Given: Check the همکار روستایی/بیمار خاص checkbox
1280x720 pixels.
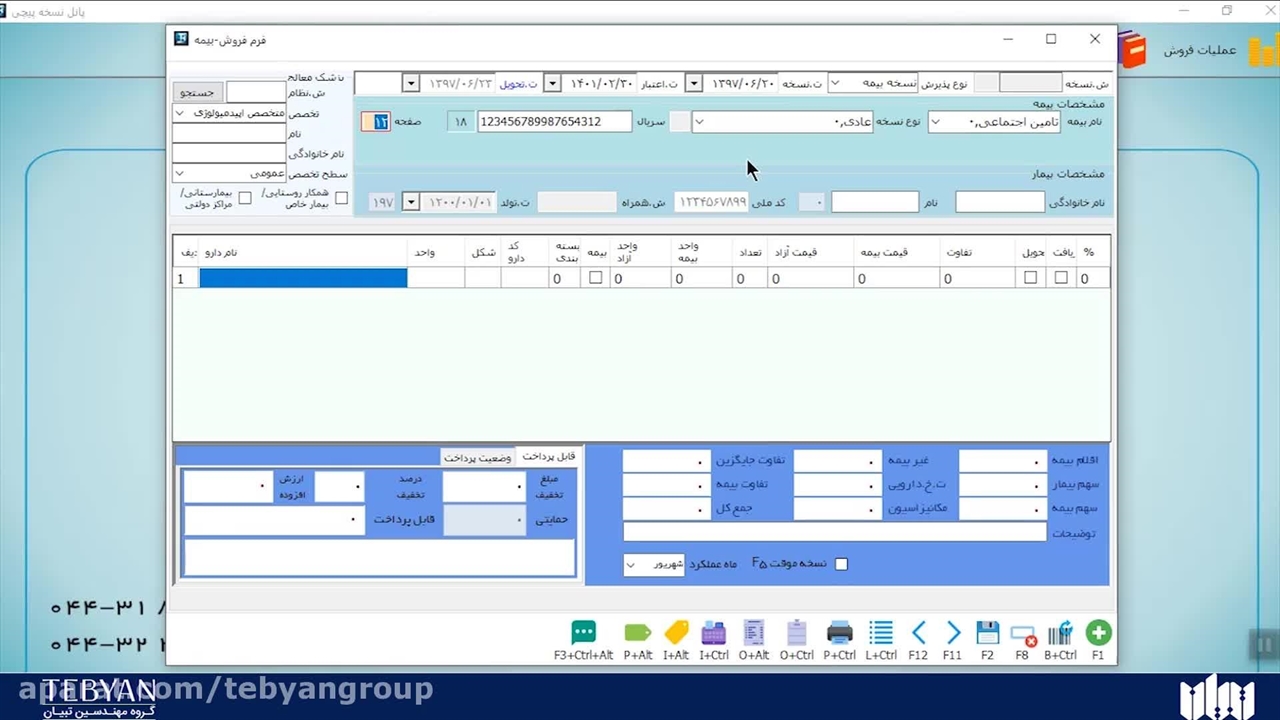Looking at the screenshot, I should click(341, 198).
